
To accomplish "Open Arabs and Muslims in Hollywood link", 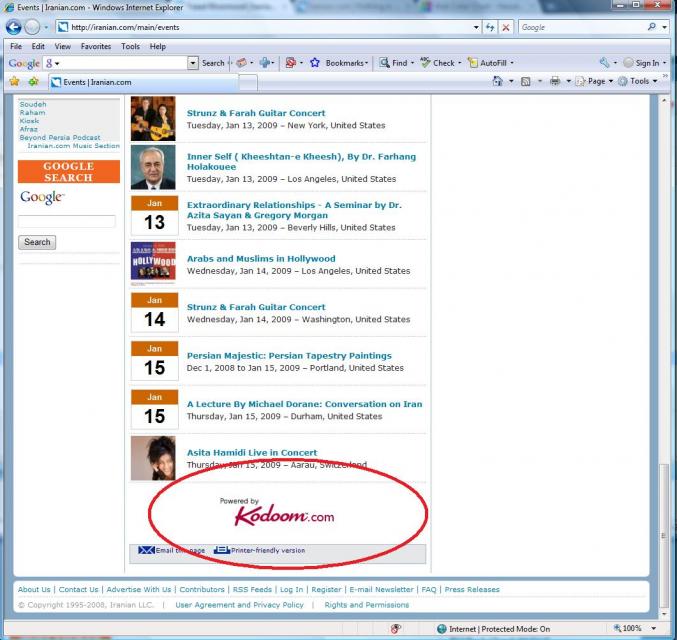I will coord(261,258).
